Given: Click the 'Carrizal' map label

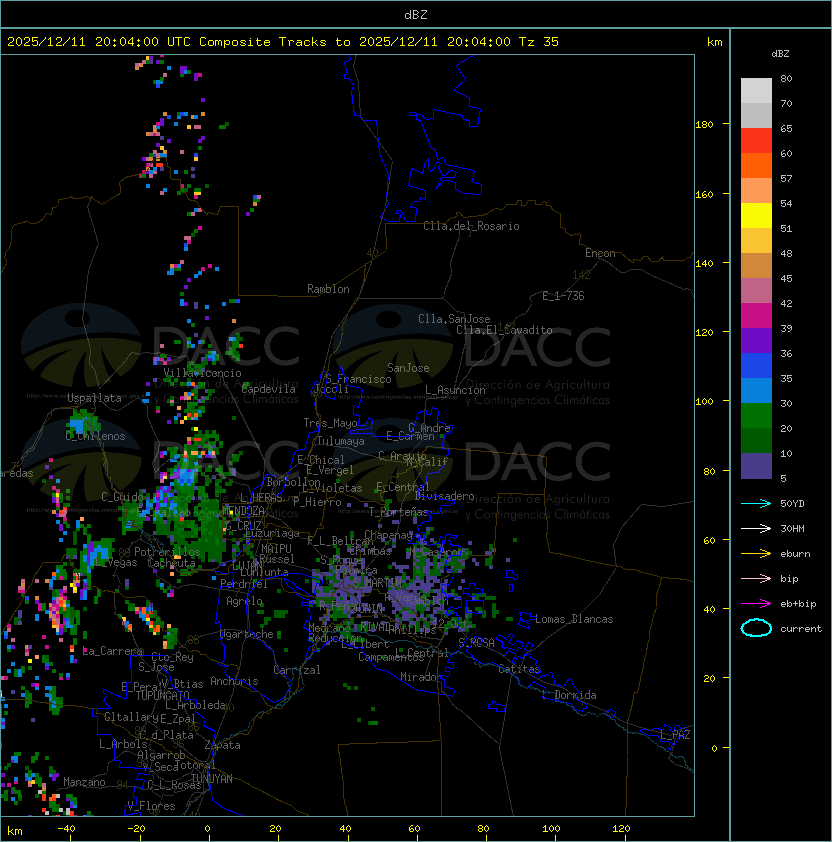Looking at the screenshot, I should (x=296, y=670).
